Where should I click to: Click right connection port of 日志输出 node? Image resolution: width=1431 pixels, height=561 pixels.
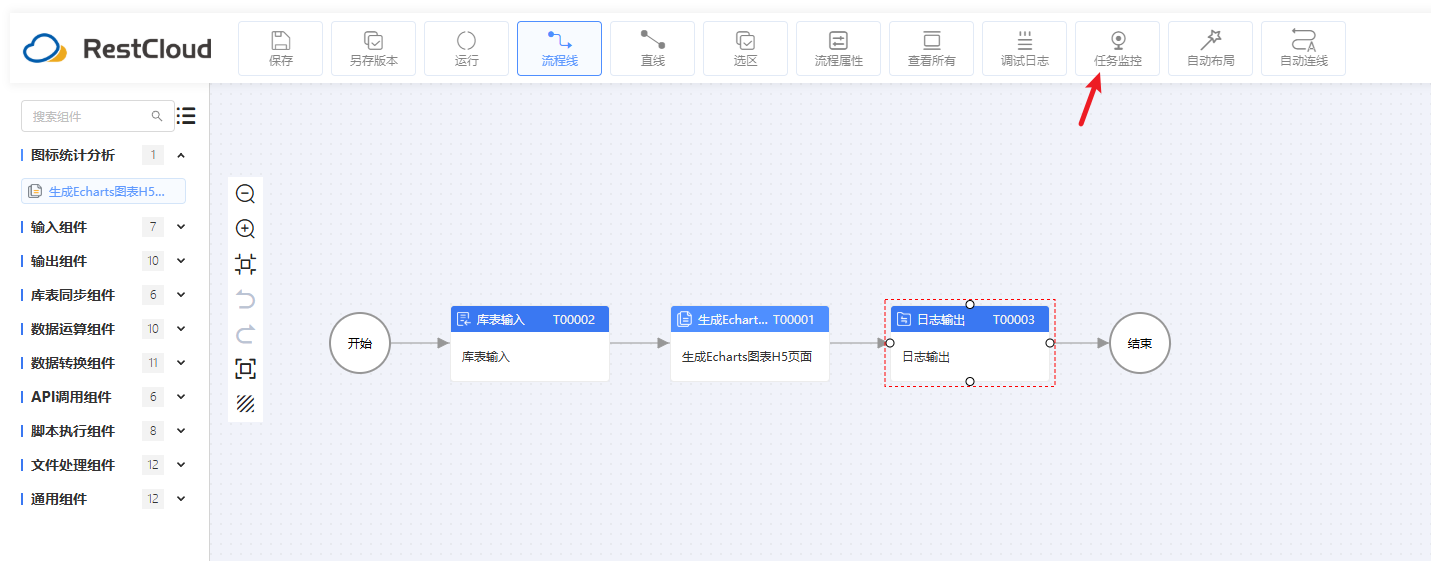[x=1050, y=343]
